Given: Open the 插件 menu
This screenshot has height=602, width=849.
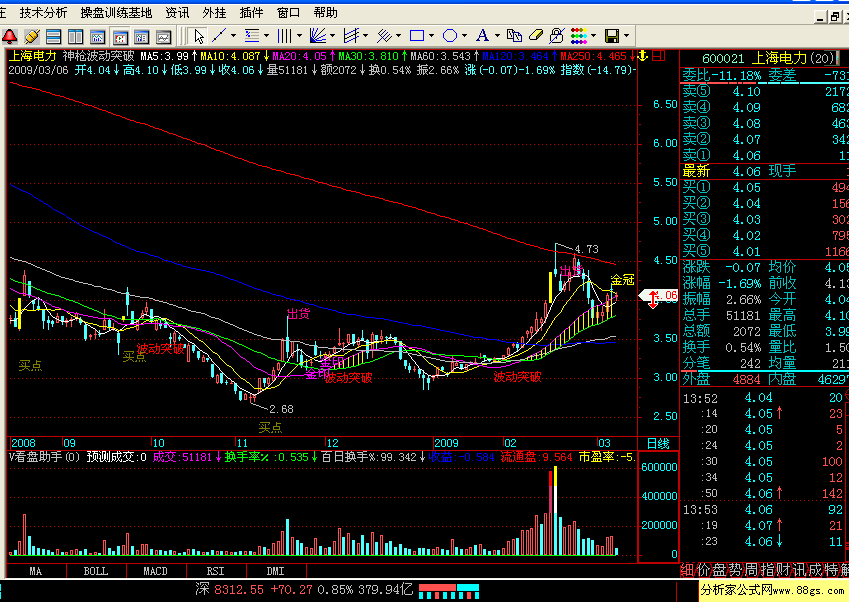Looking at the screenshot, I should click(251, 12).
